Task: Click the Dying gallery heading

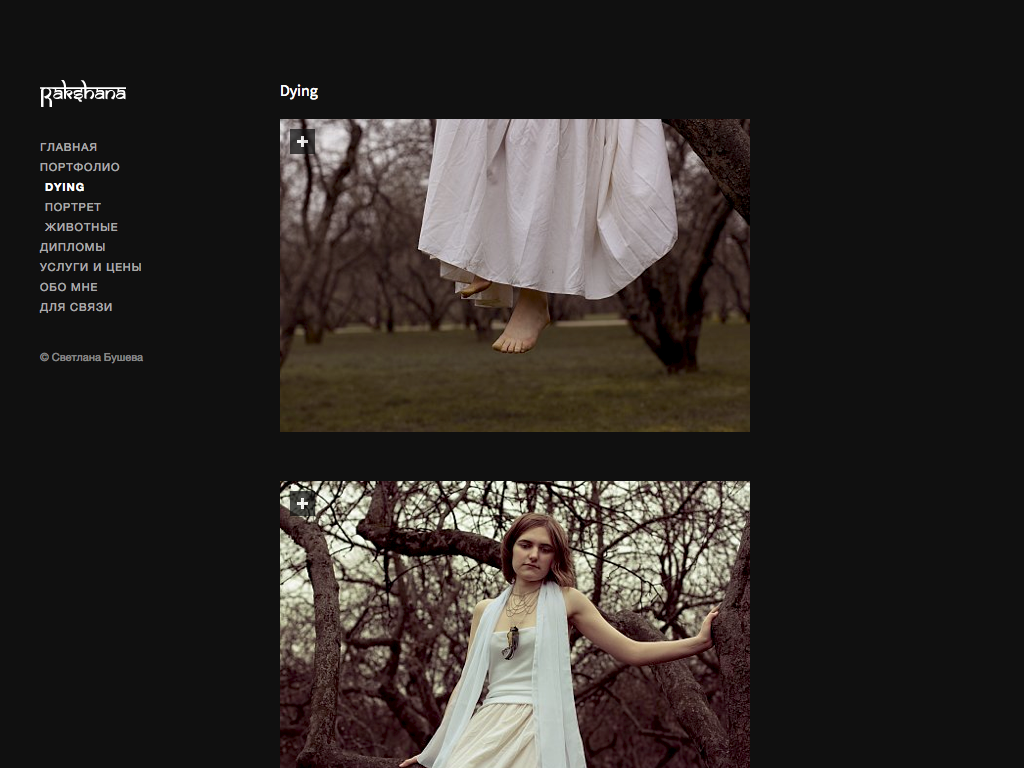Action: tap(299, 92)
